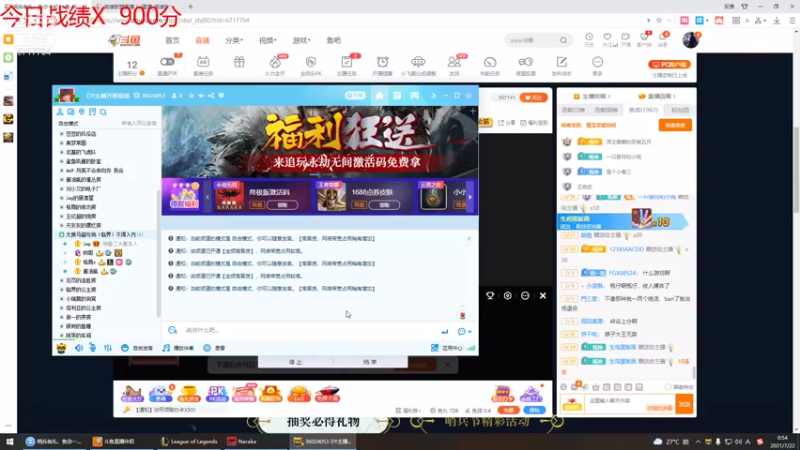Click the 自由发言 speaking mode button
The image size is (800, 450).
[137, 348]
